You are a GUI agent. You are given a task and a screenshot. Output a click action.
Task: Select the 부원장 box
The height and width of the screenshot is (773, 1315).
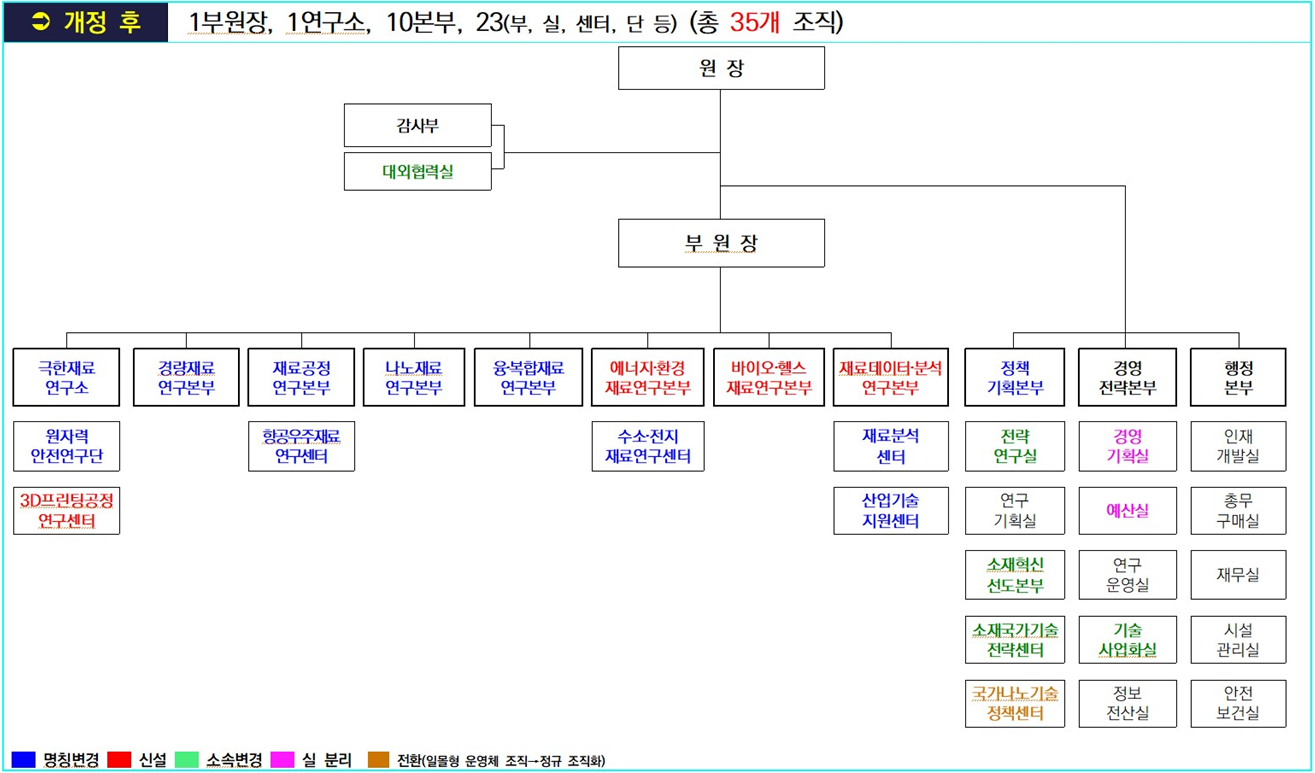click(721, 243)
